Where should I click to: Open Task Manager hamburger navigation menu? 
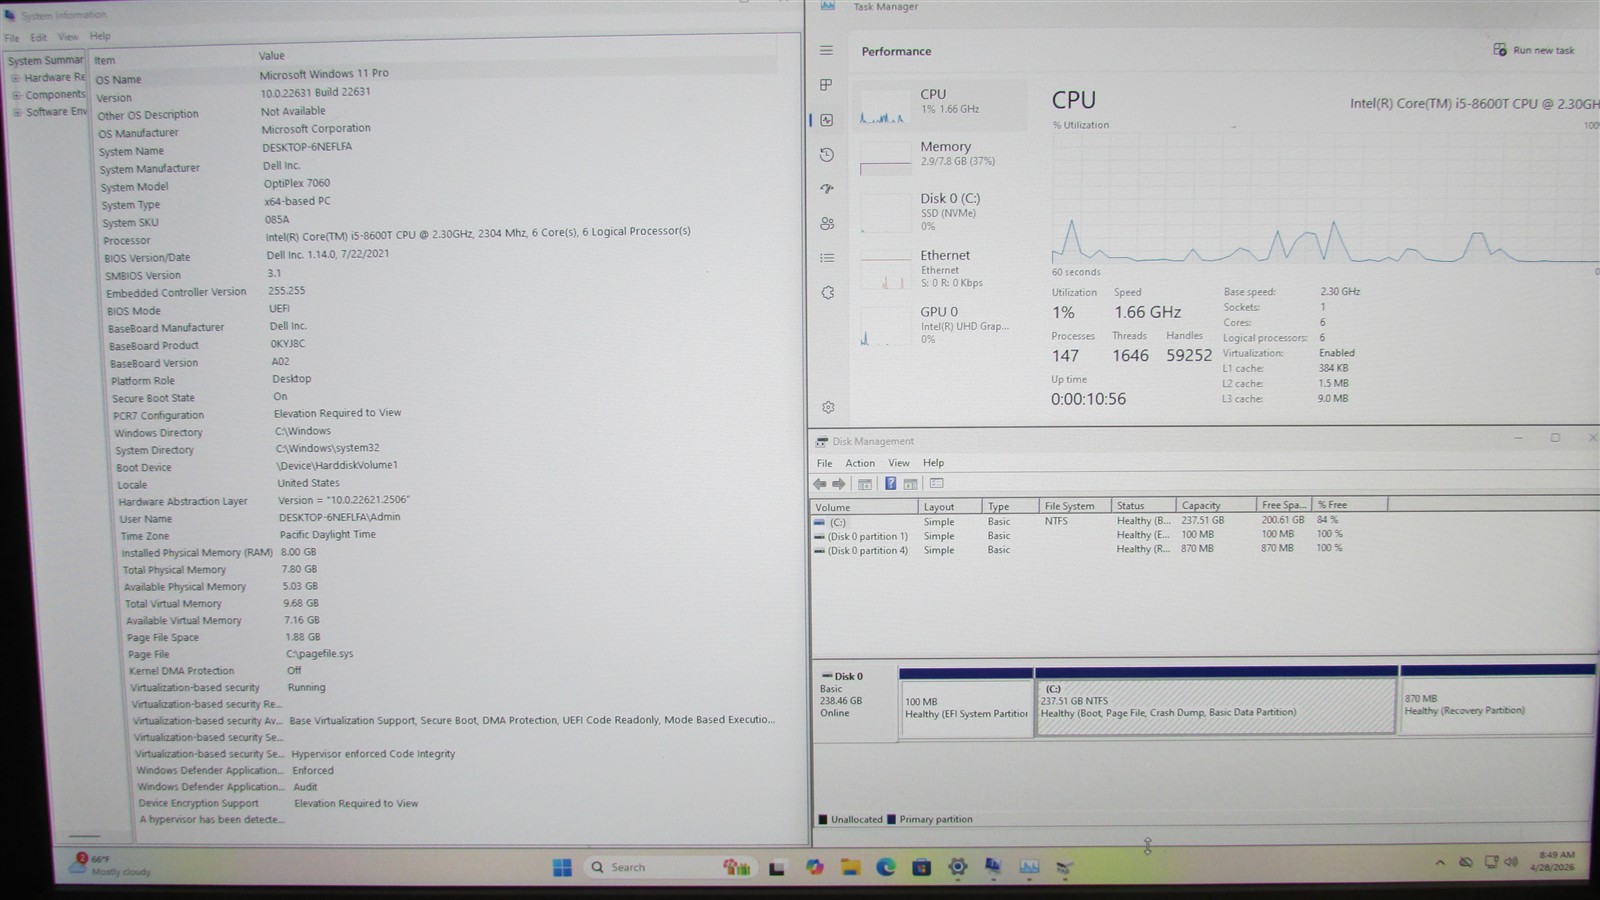click(826, 51)
